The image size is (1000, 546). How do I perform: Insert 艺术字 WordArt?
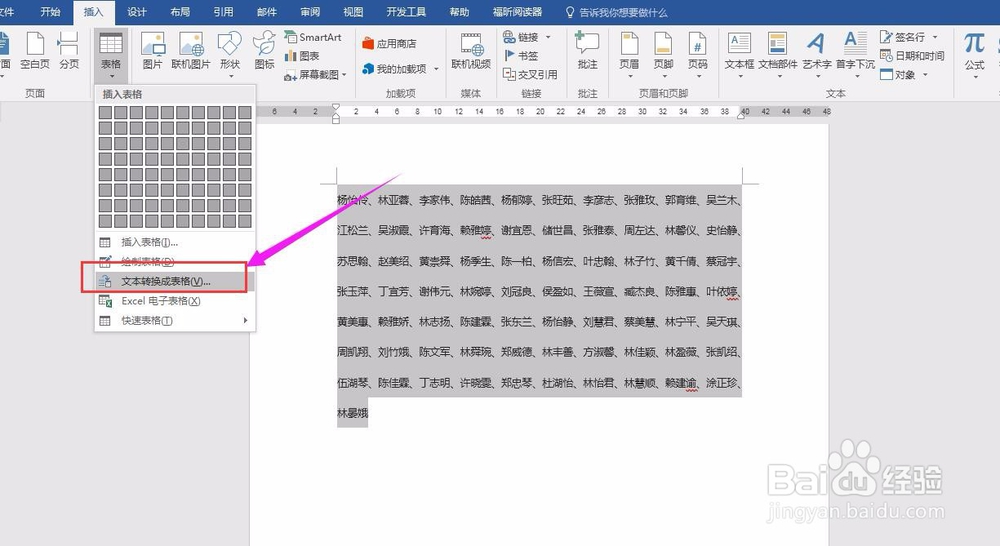(816, 54)
